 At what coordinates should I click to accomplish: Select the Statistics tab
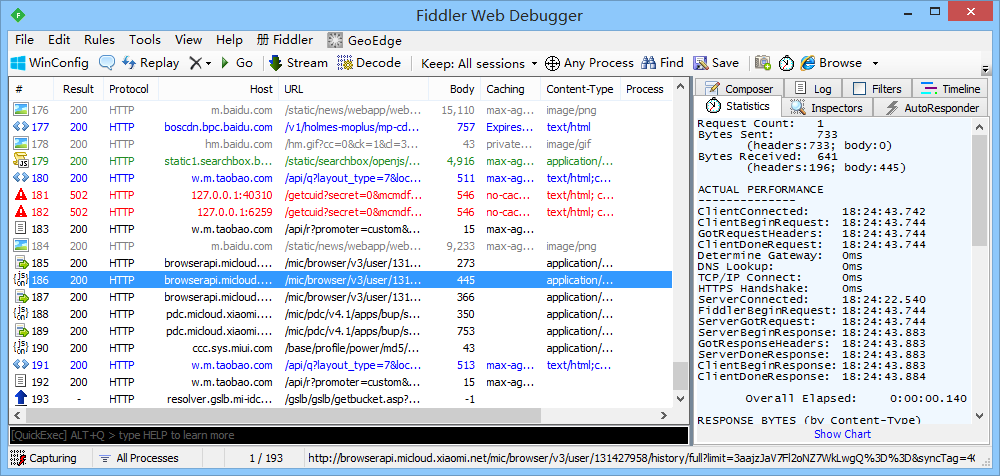[739, 106]
